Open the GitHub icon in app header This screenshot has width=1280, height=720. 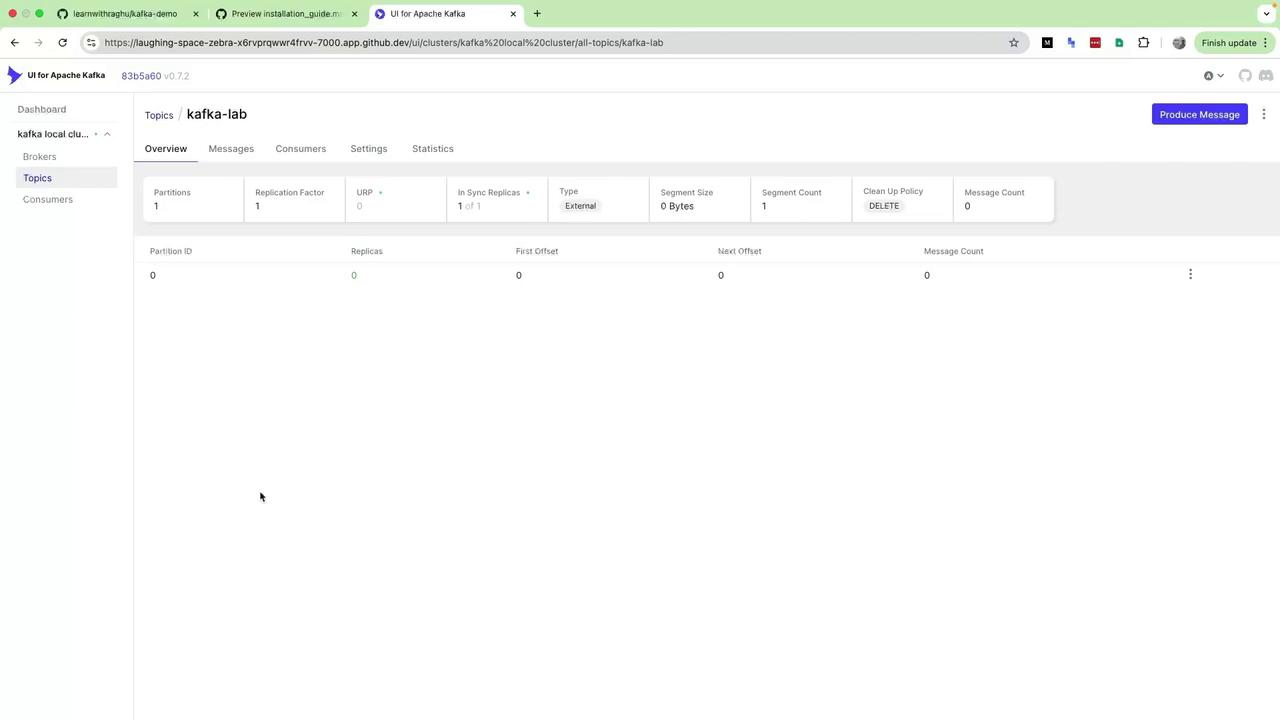click(x=1245, y=76)
